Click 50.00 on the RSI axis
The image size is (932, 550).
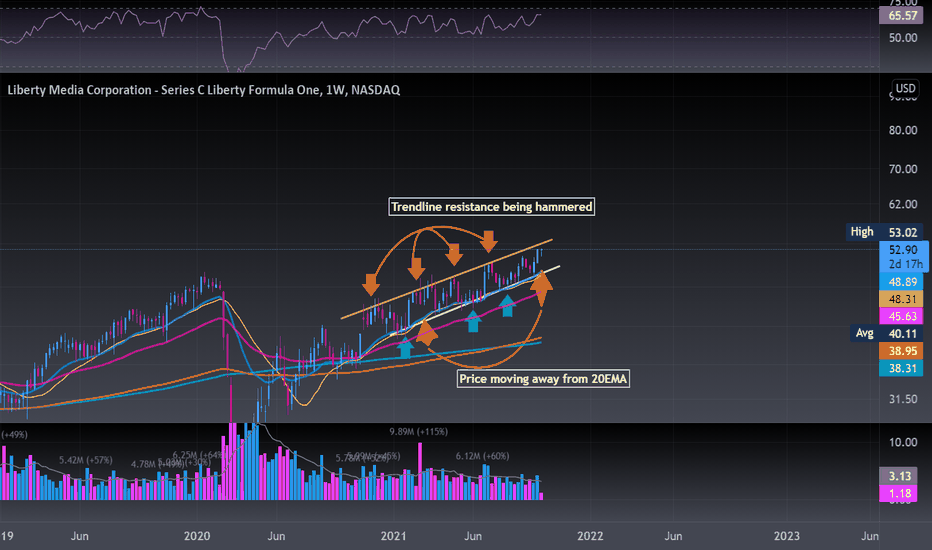(x=903, y=37)
